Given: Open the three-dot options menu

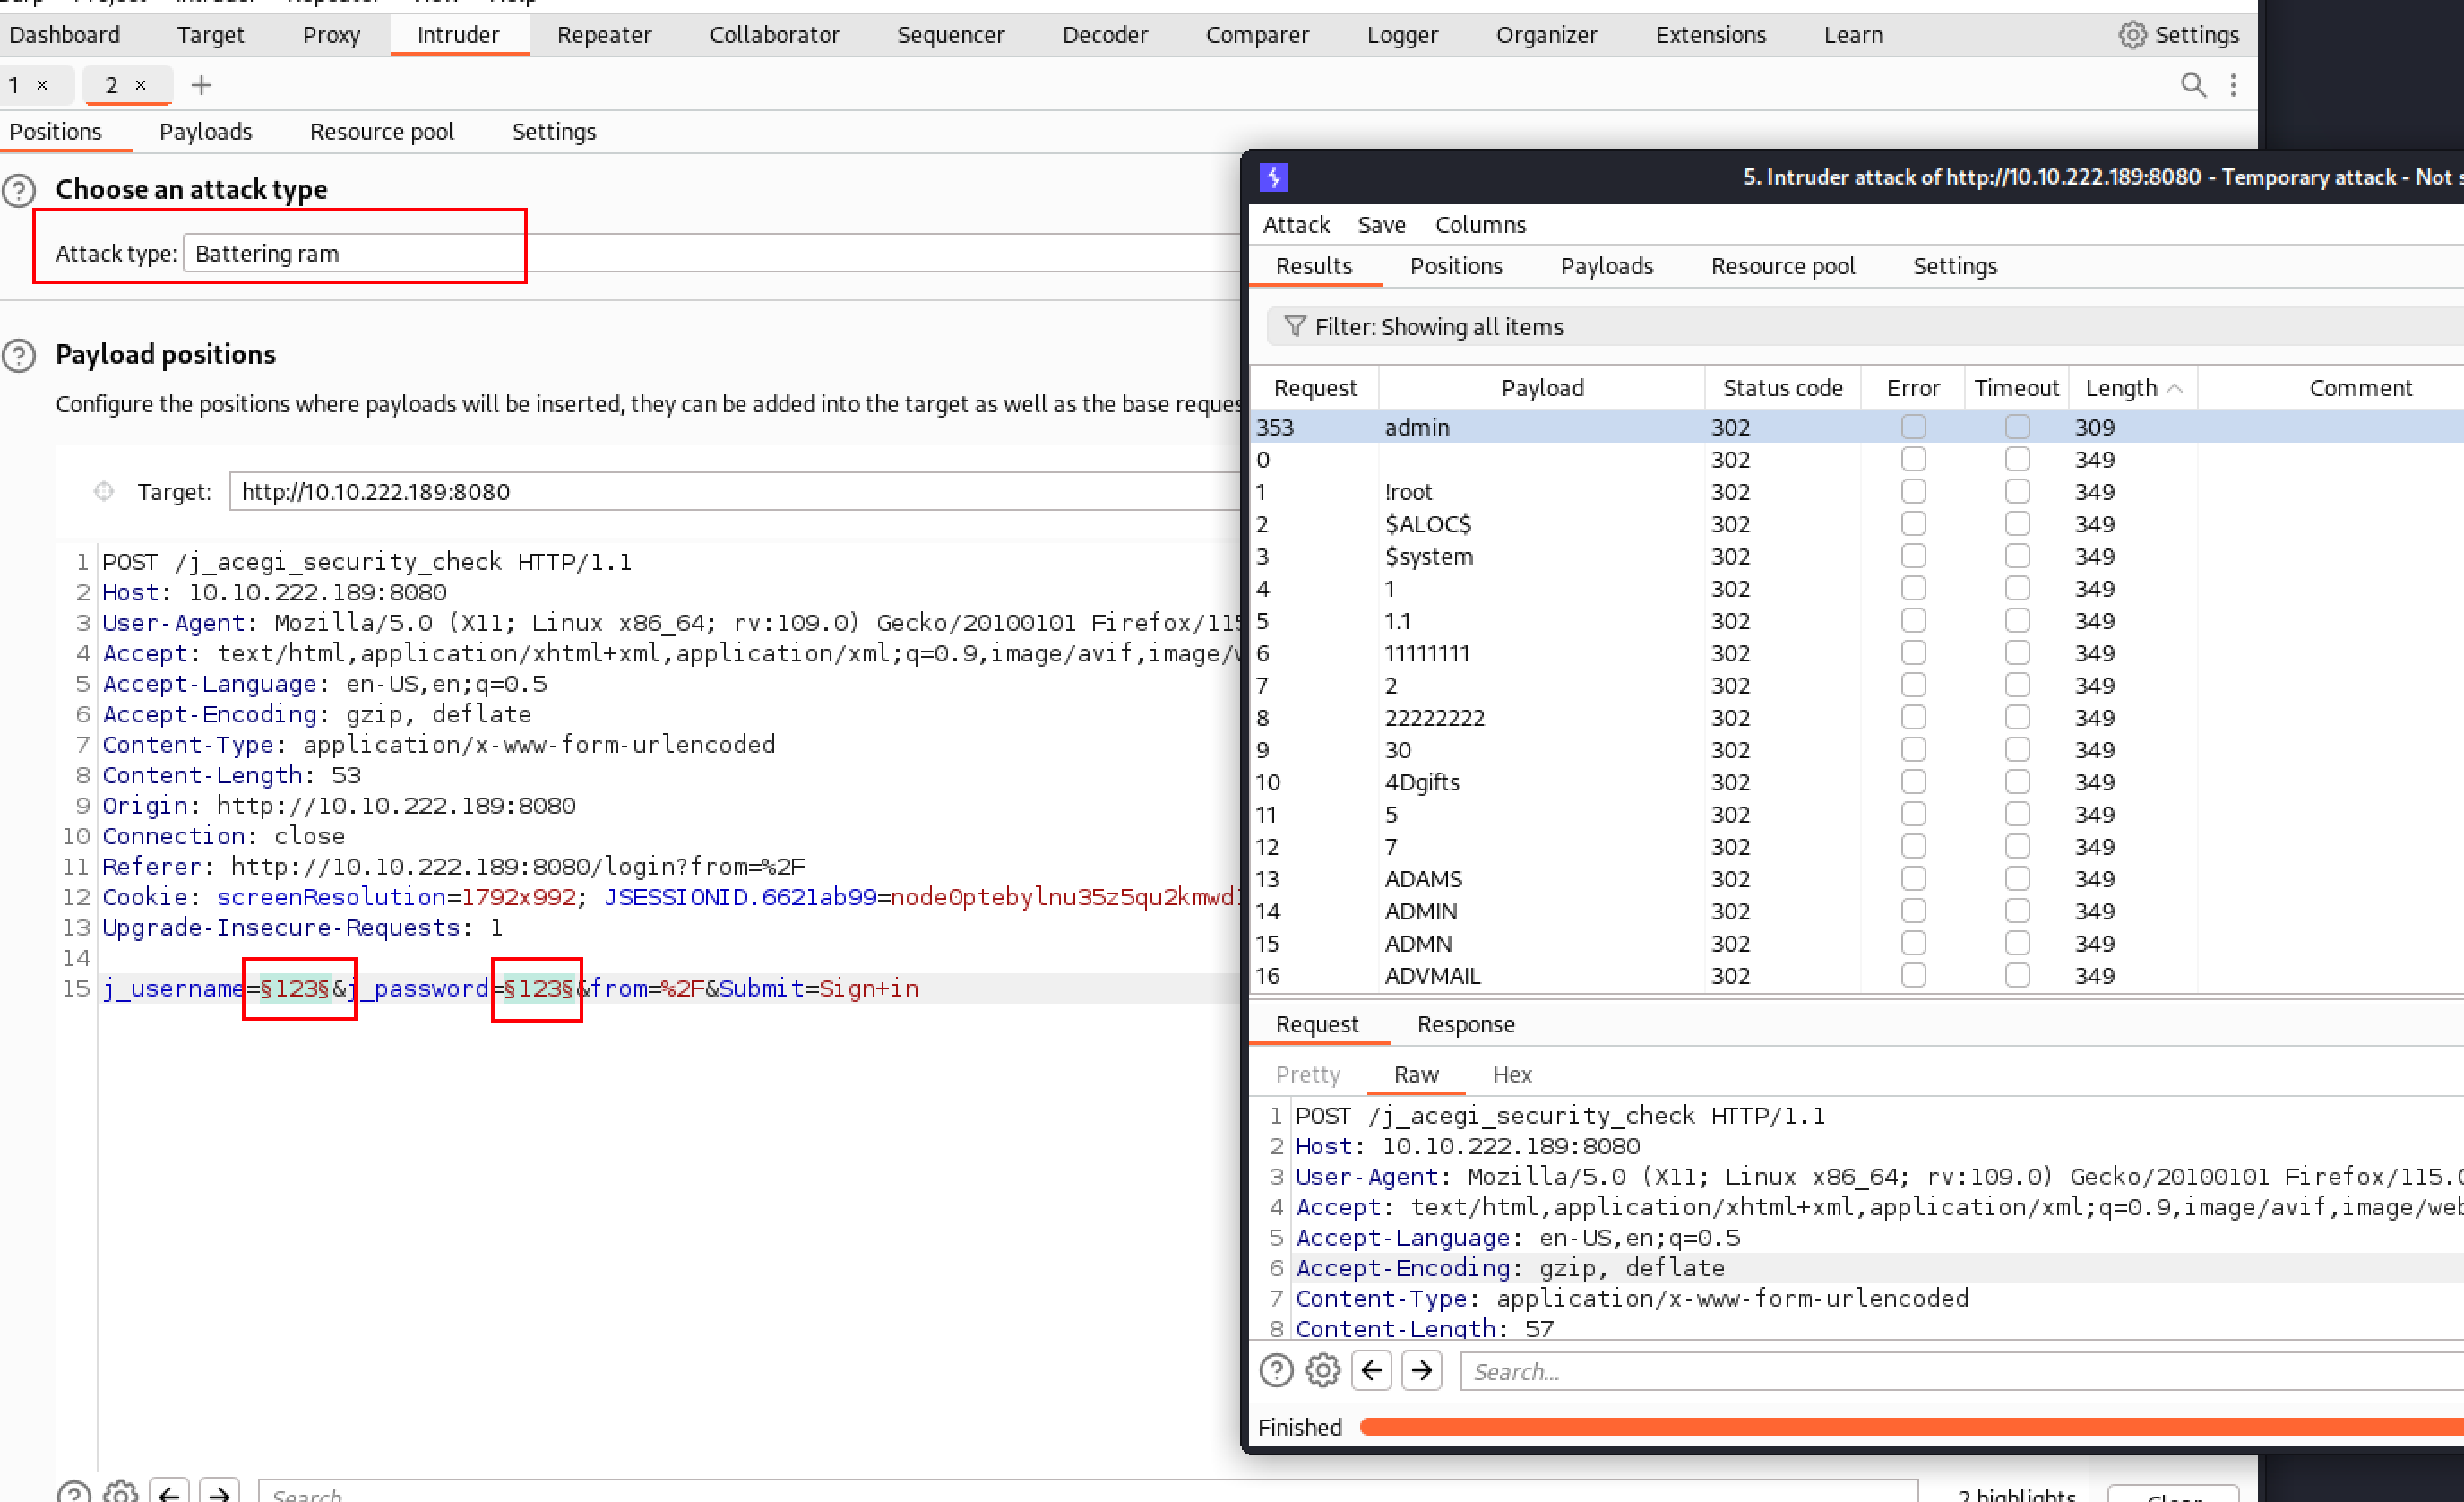Looking at the screenshot, I should [x=2233, y=85].
